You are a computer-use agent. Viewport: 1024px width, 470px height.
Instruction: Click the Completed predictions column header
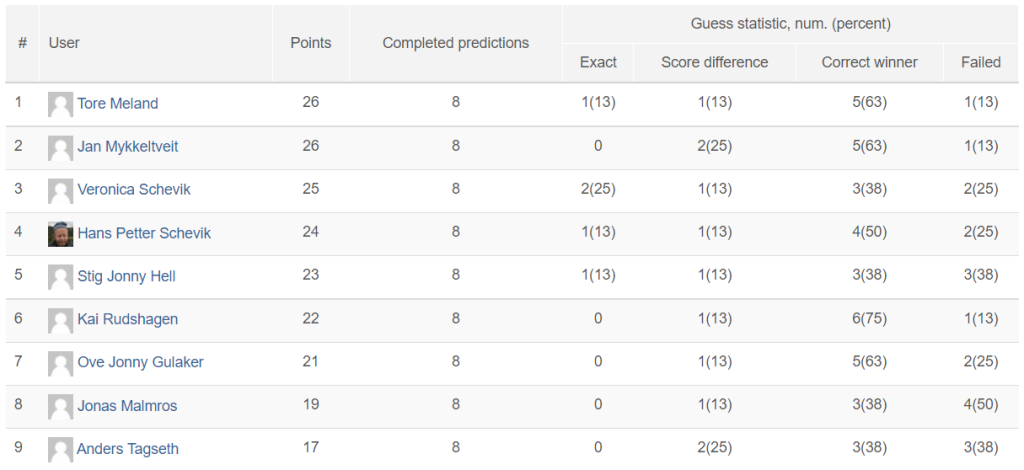456,43
